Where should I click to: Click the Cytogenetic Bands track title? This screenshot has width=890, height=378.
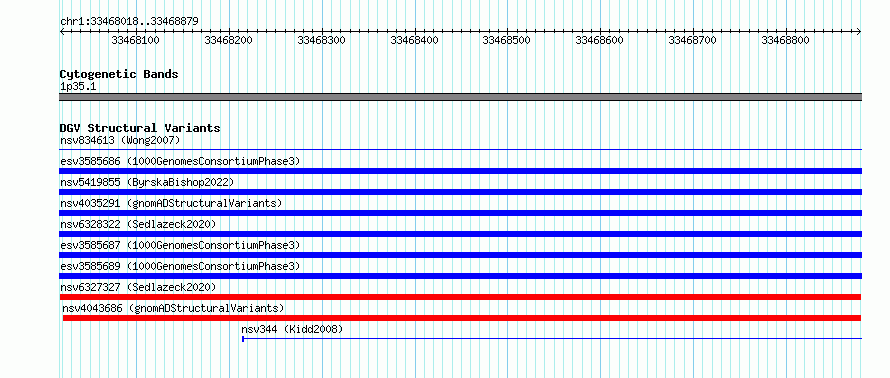pos(119,74)
